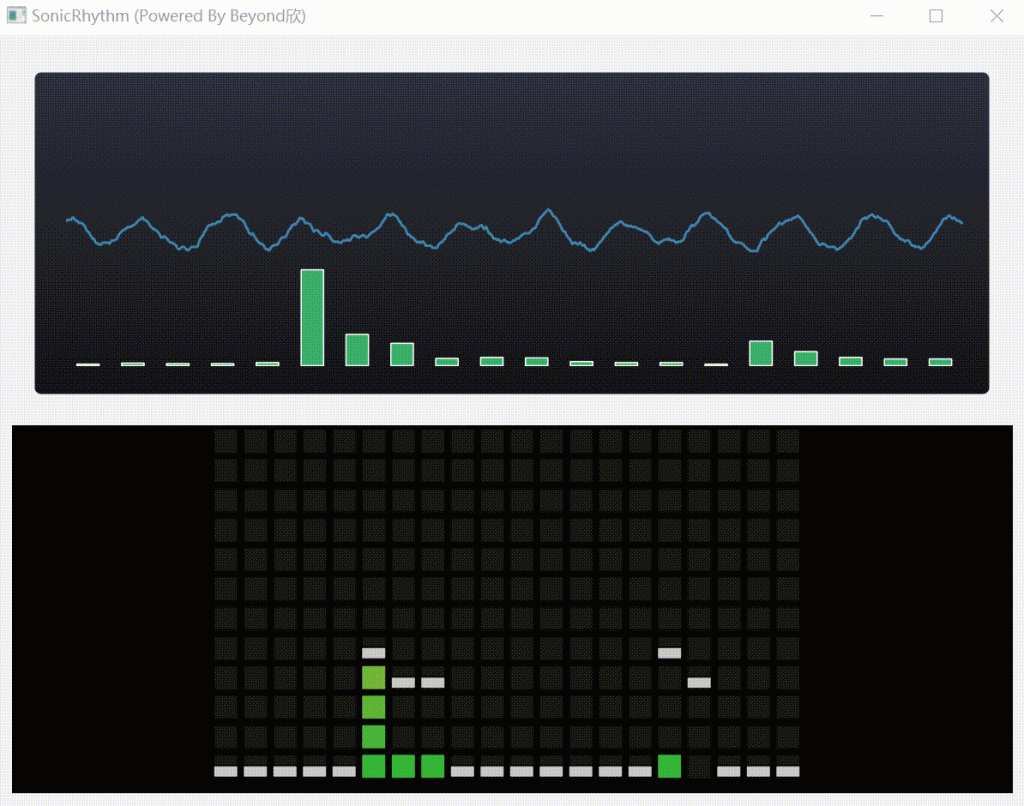Image resolution: width=1024 pixels, height=806 pixels.
Task: Click the bottom-right white LED marker
Action: [x=788, y=771]
